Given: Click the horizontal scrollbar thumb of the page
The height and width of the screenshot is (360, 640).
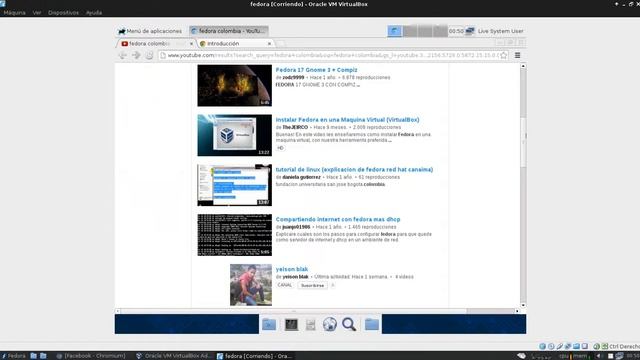Looking at the screenshot, I should (293, 311).
